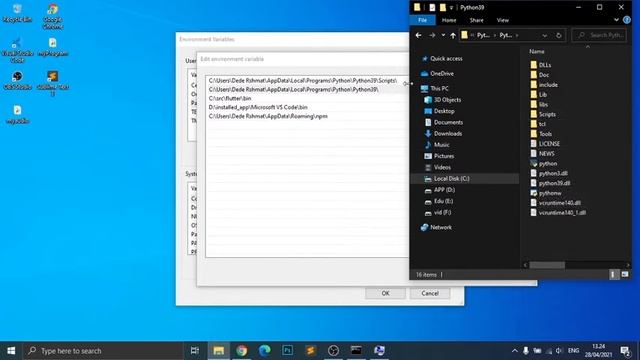Go up one folder level in File Explorer
The height and width of the screenshot is (360, 640).
pyautogui.click(x=453, y=36)
